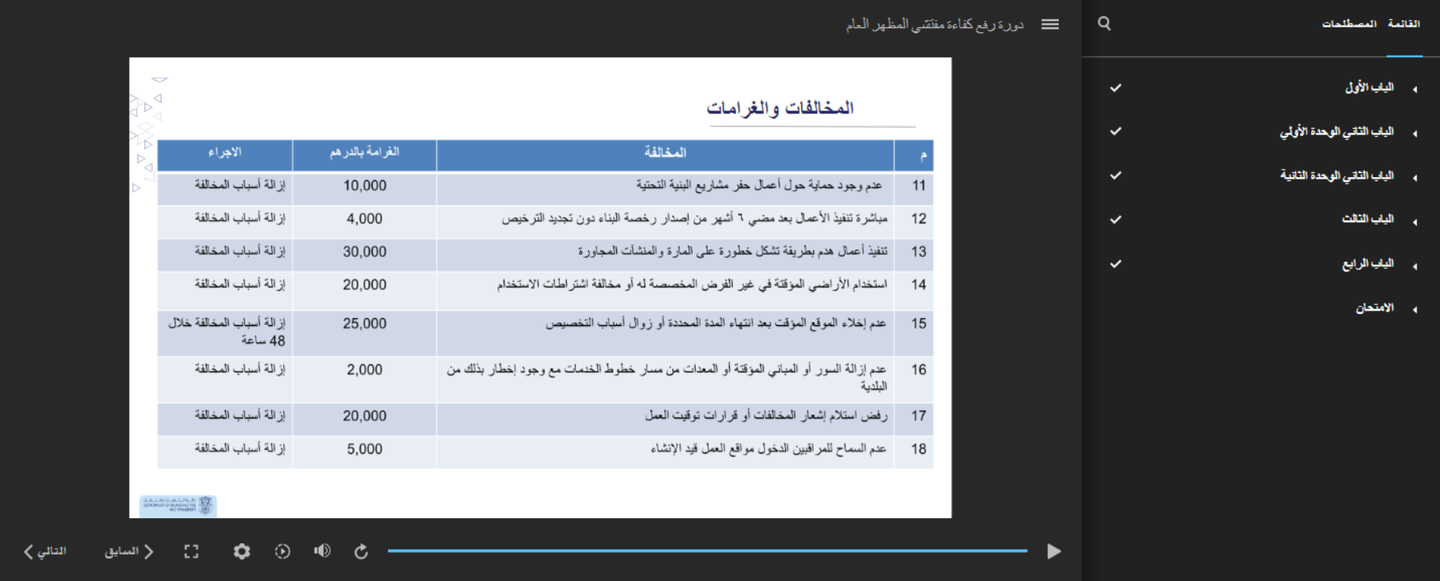The height and width of the screenshot is (581, 1440).
Task: Click the checkmark beside الباب الرابع
Action: [1116, 264]
